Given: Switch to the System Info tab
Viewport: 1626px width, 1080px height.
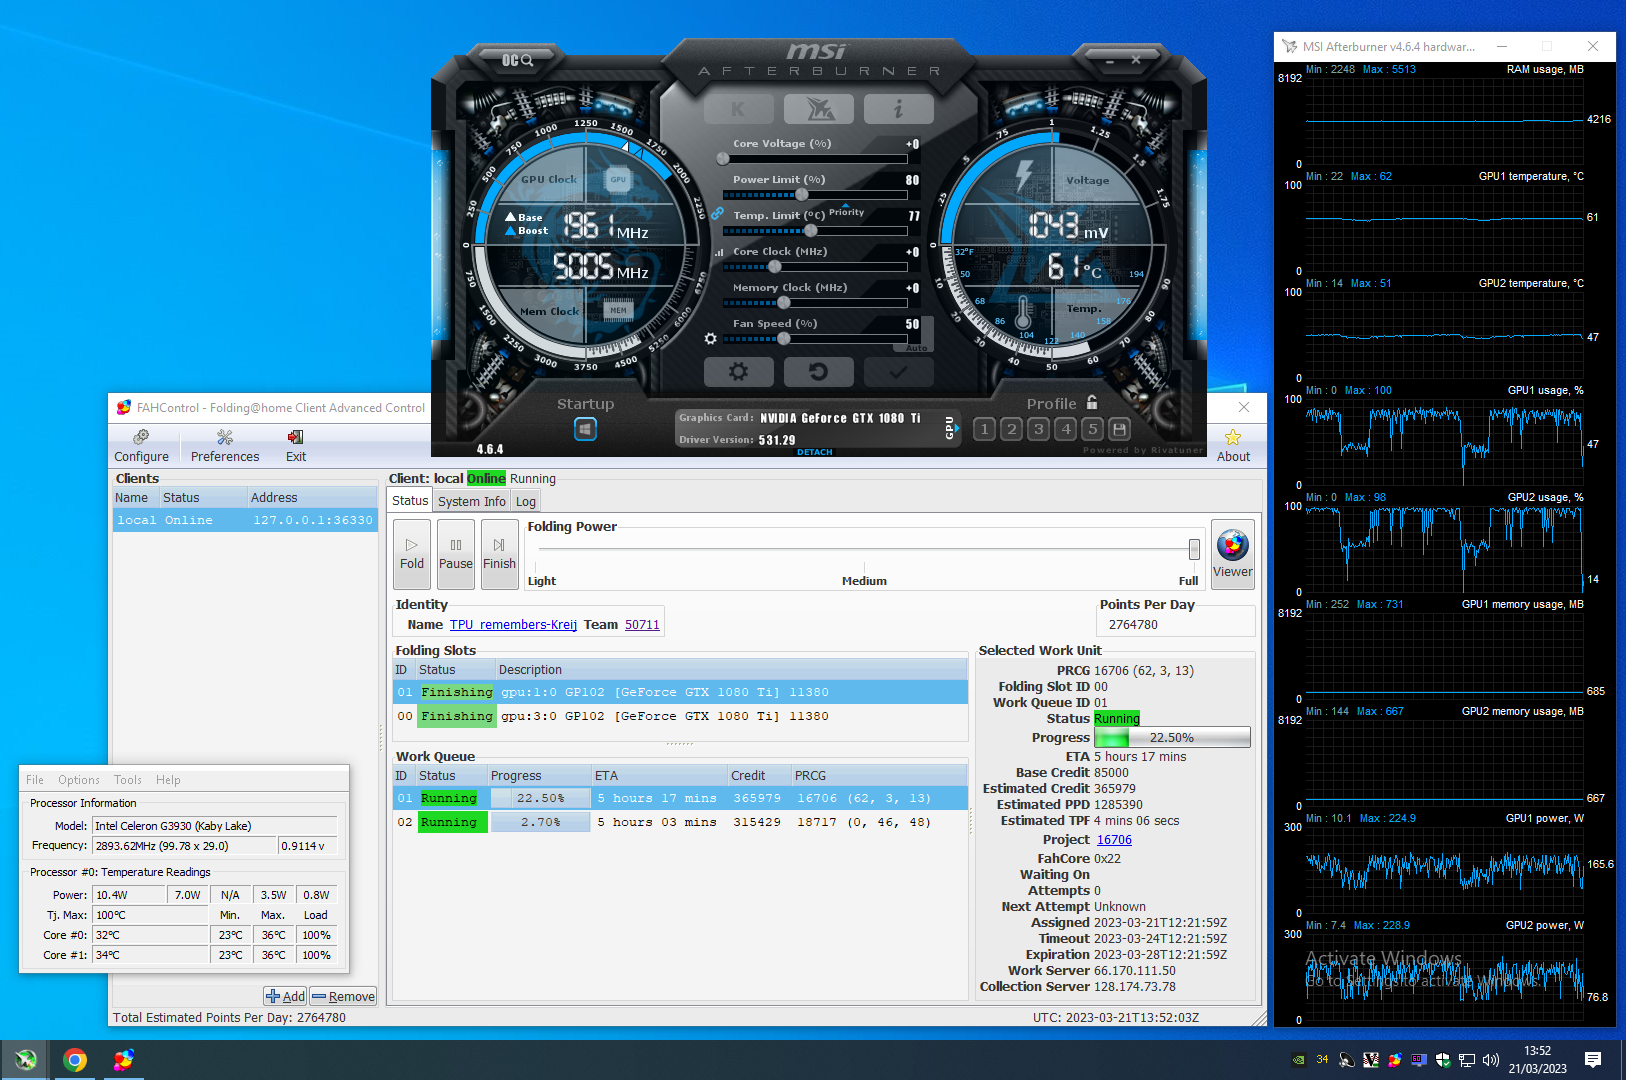Looking at the screenshot, I should click(471, 502).
